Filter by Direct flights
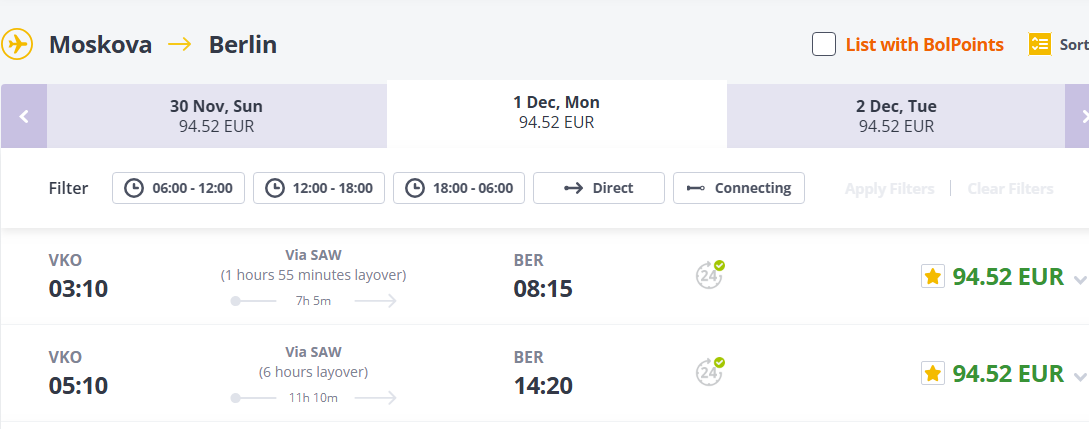1089x429 pixels. [x=599, y=188]
